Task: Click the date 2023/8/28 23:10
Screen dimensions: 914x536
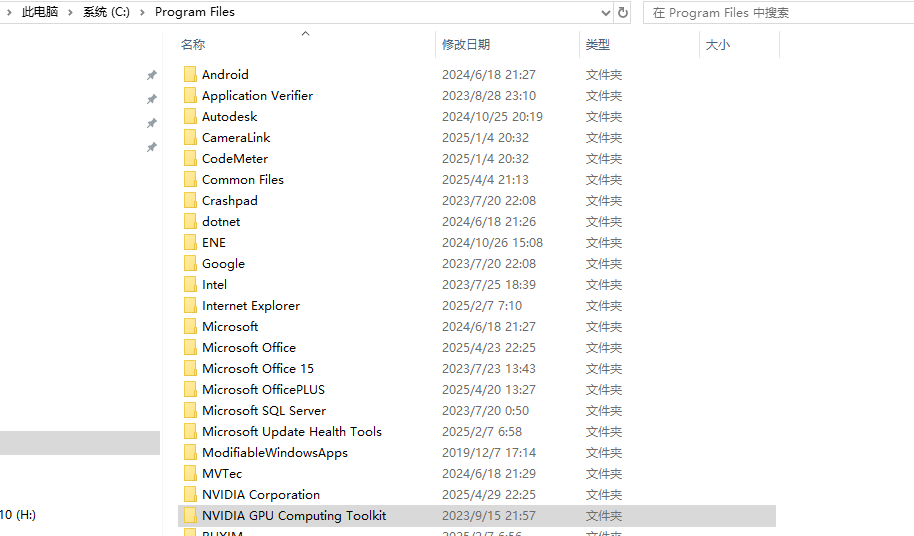Action: pyautogui.click(x=488, y=96)
